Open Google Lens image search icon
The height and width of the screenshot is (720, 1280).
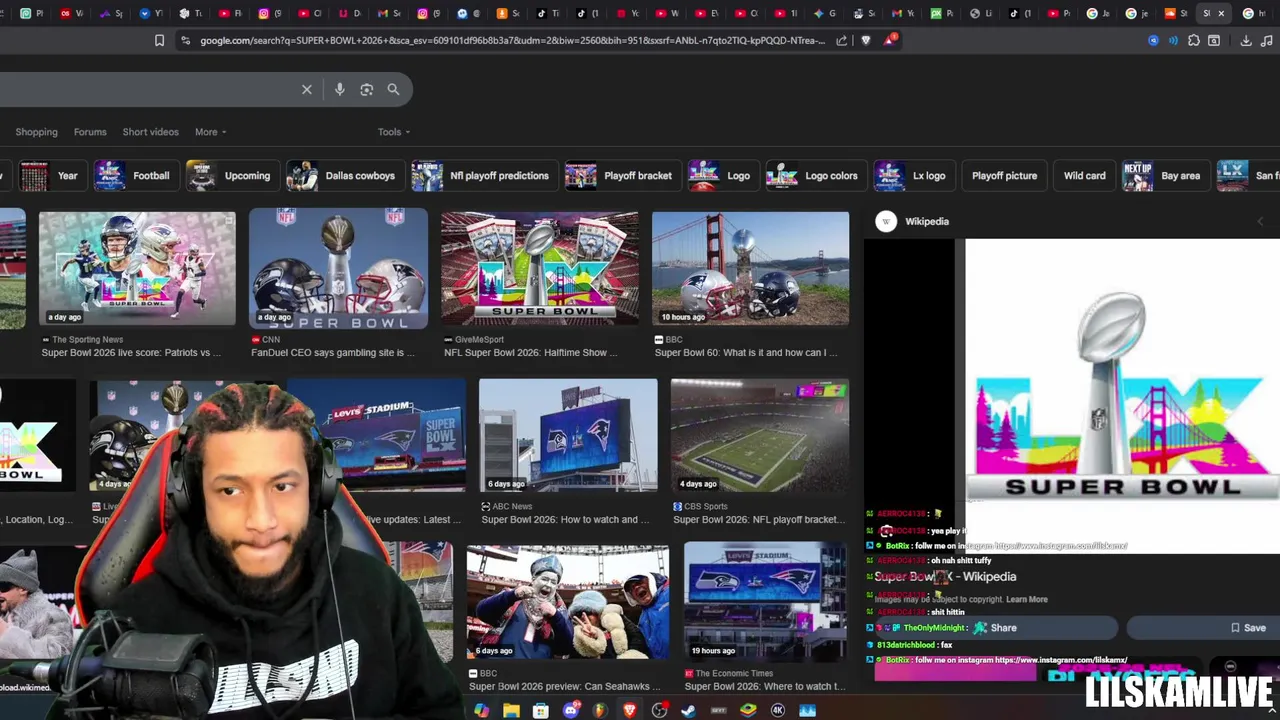pyautogui.click(x=367, y=90)
